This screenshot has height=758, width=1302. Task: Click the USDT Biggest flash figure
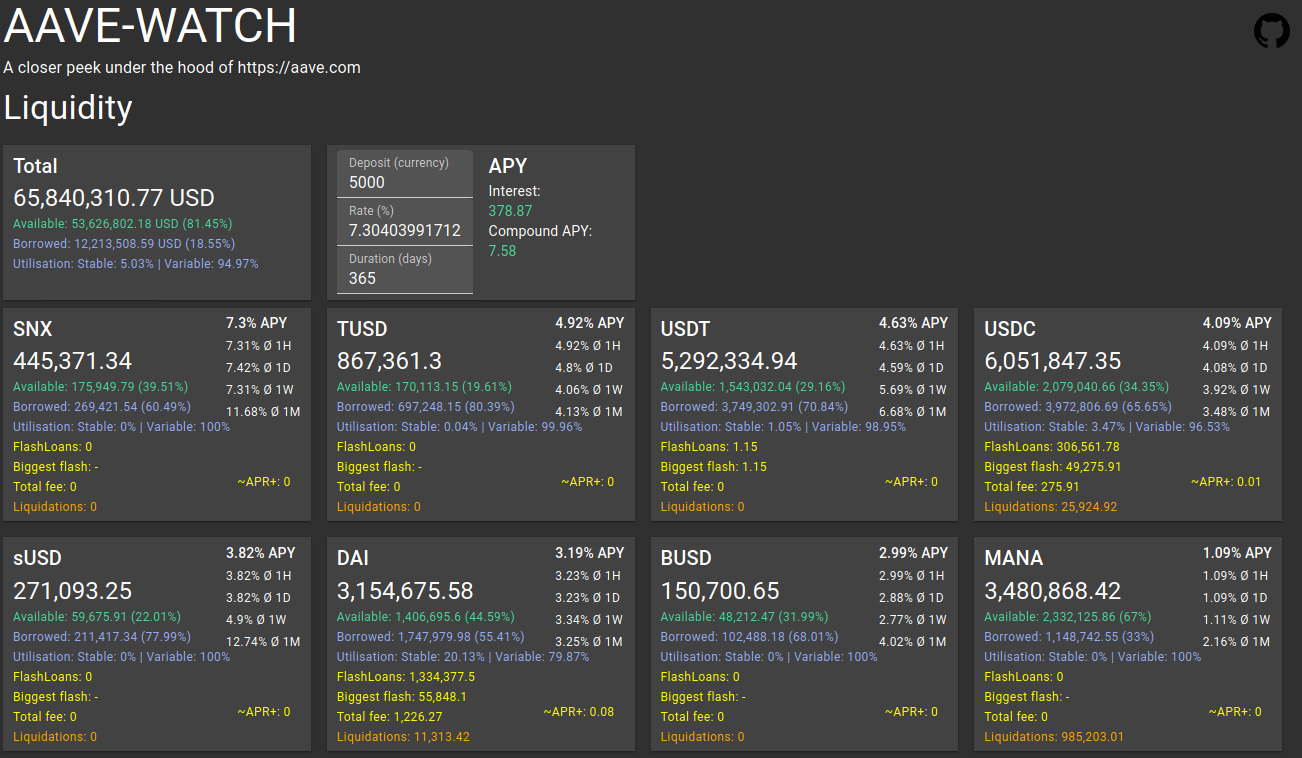[x=714, y=466]
